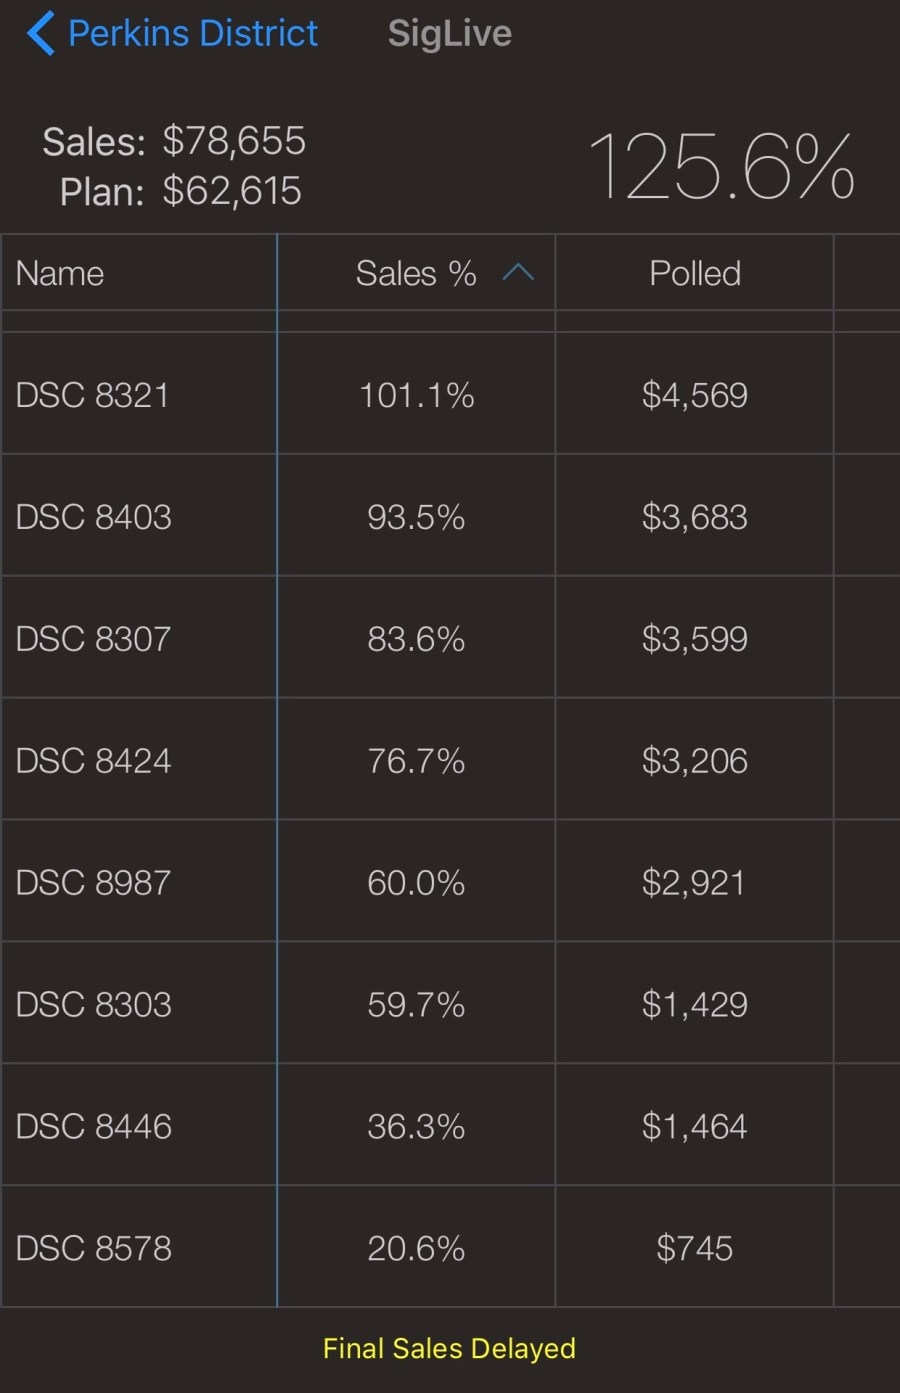Select the Sales % column header
This screenshot has width=900, height=1393.
(415, 273)
